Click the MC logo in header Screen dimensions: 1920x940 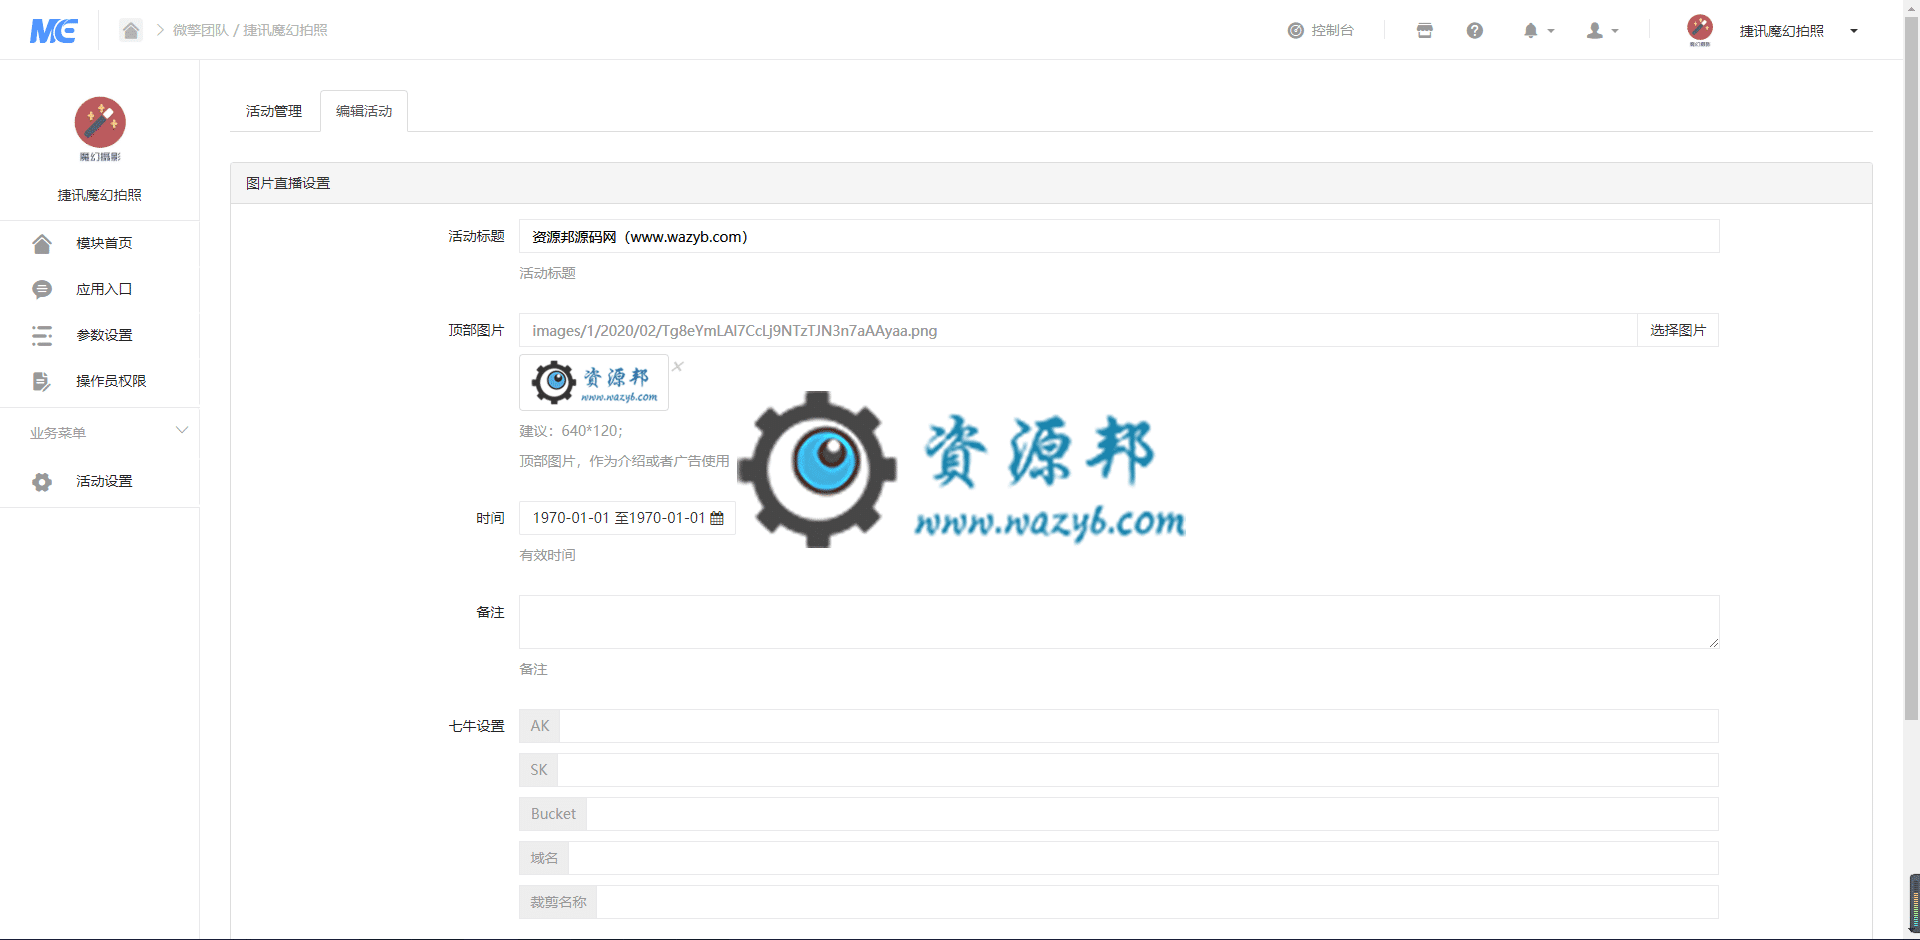point(53,31)
